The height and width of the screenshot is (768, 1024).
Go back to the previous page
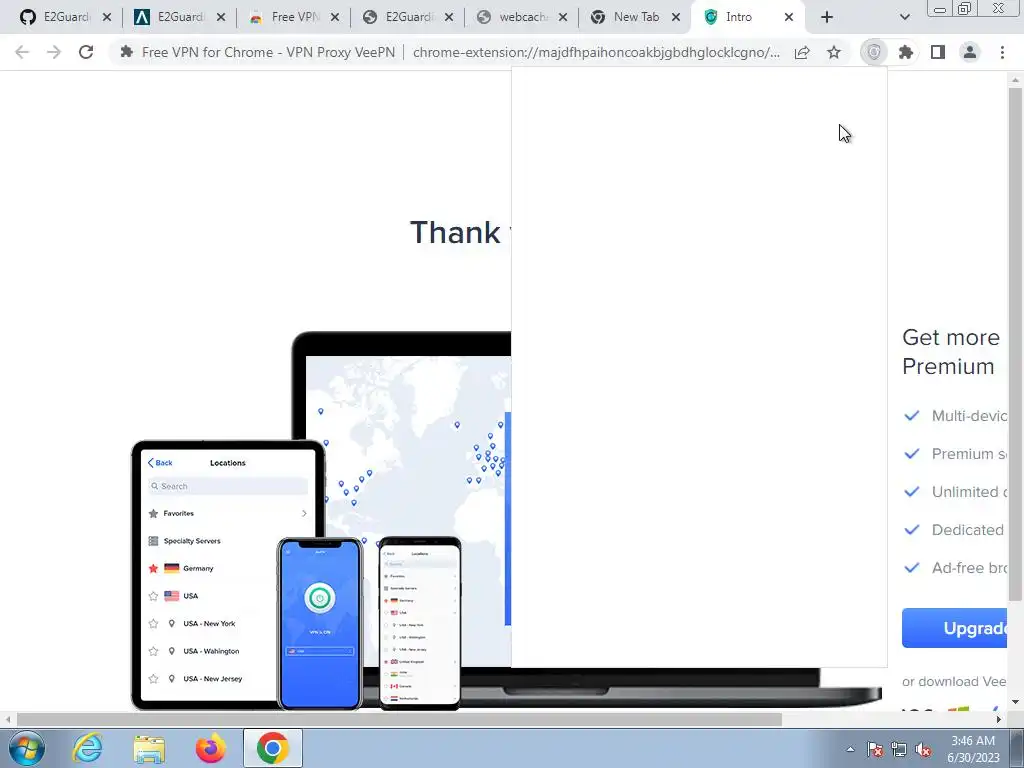22,52
